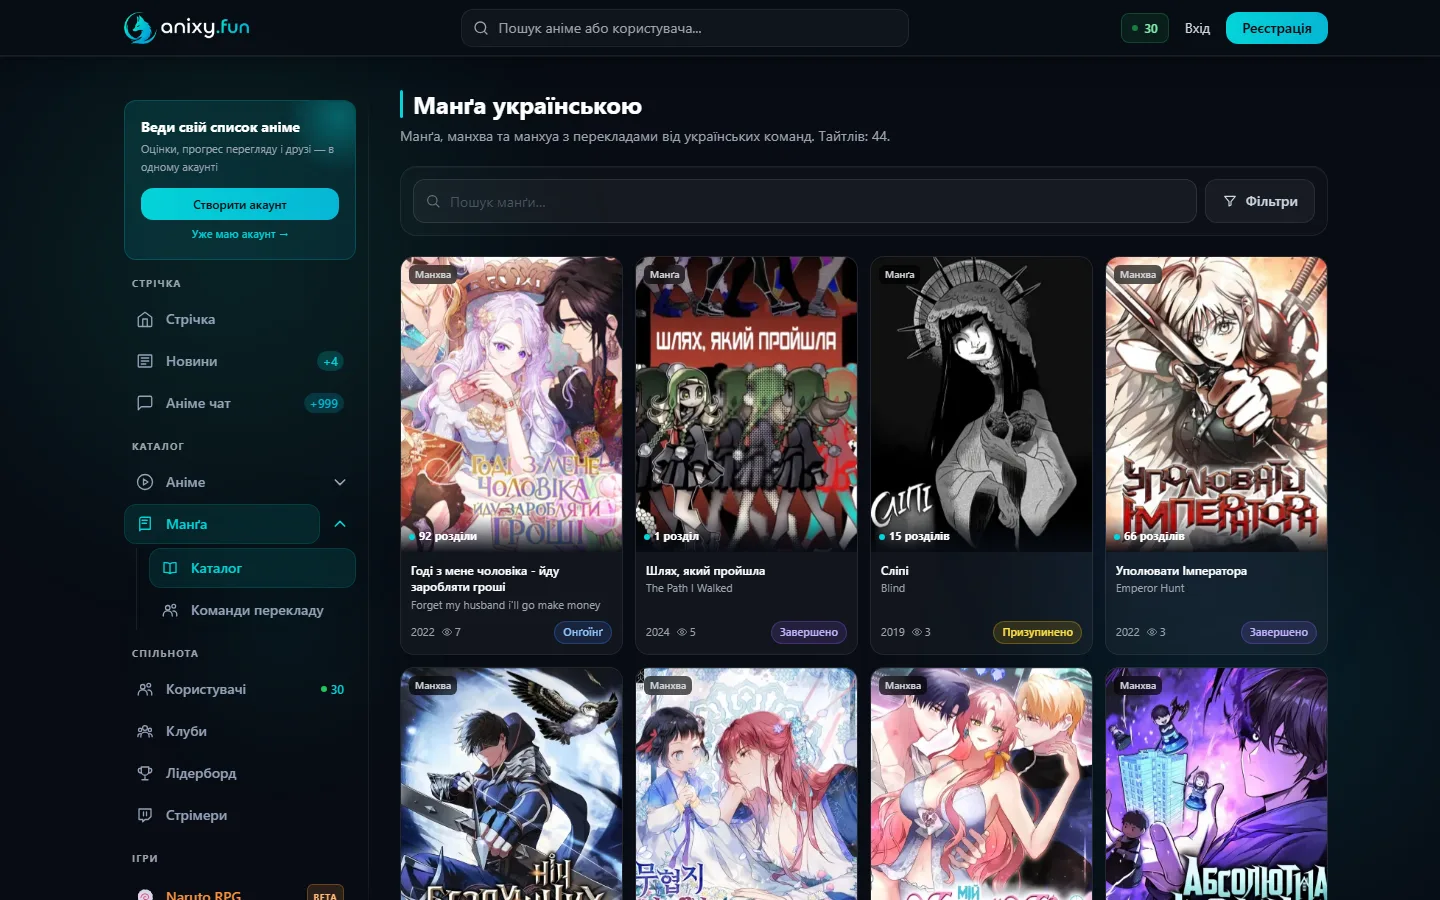This screenshot has width=1440, height=900.
Task: Open Команди перекладу page
Action: pos(252,610)
